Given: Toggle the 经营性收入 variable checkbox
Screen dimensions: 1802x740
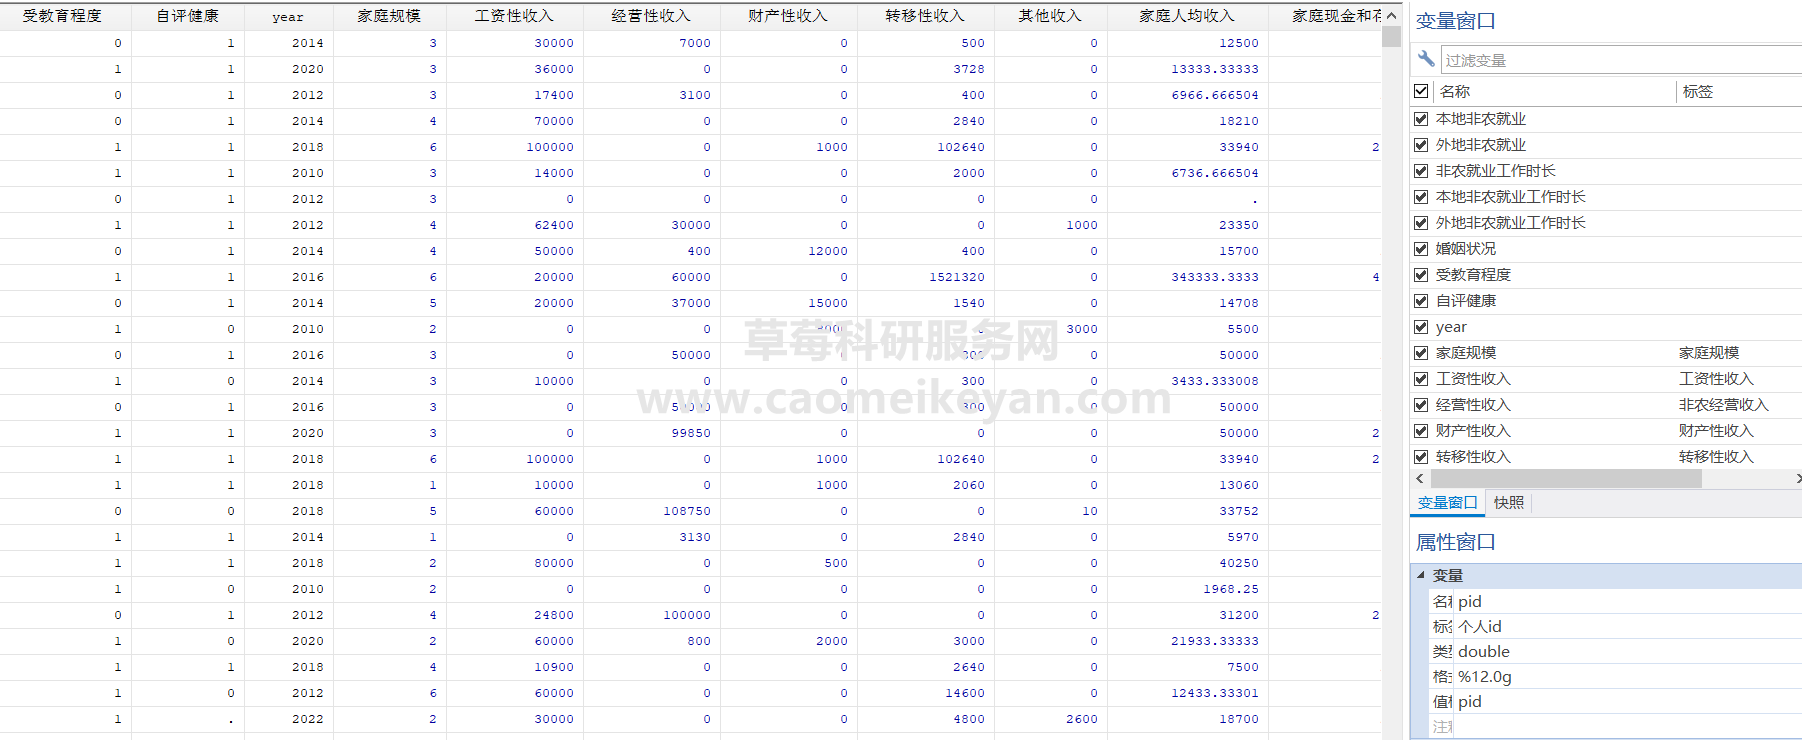Looking at the screenshot, I should [x=1421, y=405].
